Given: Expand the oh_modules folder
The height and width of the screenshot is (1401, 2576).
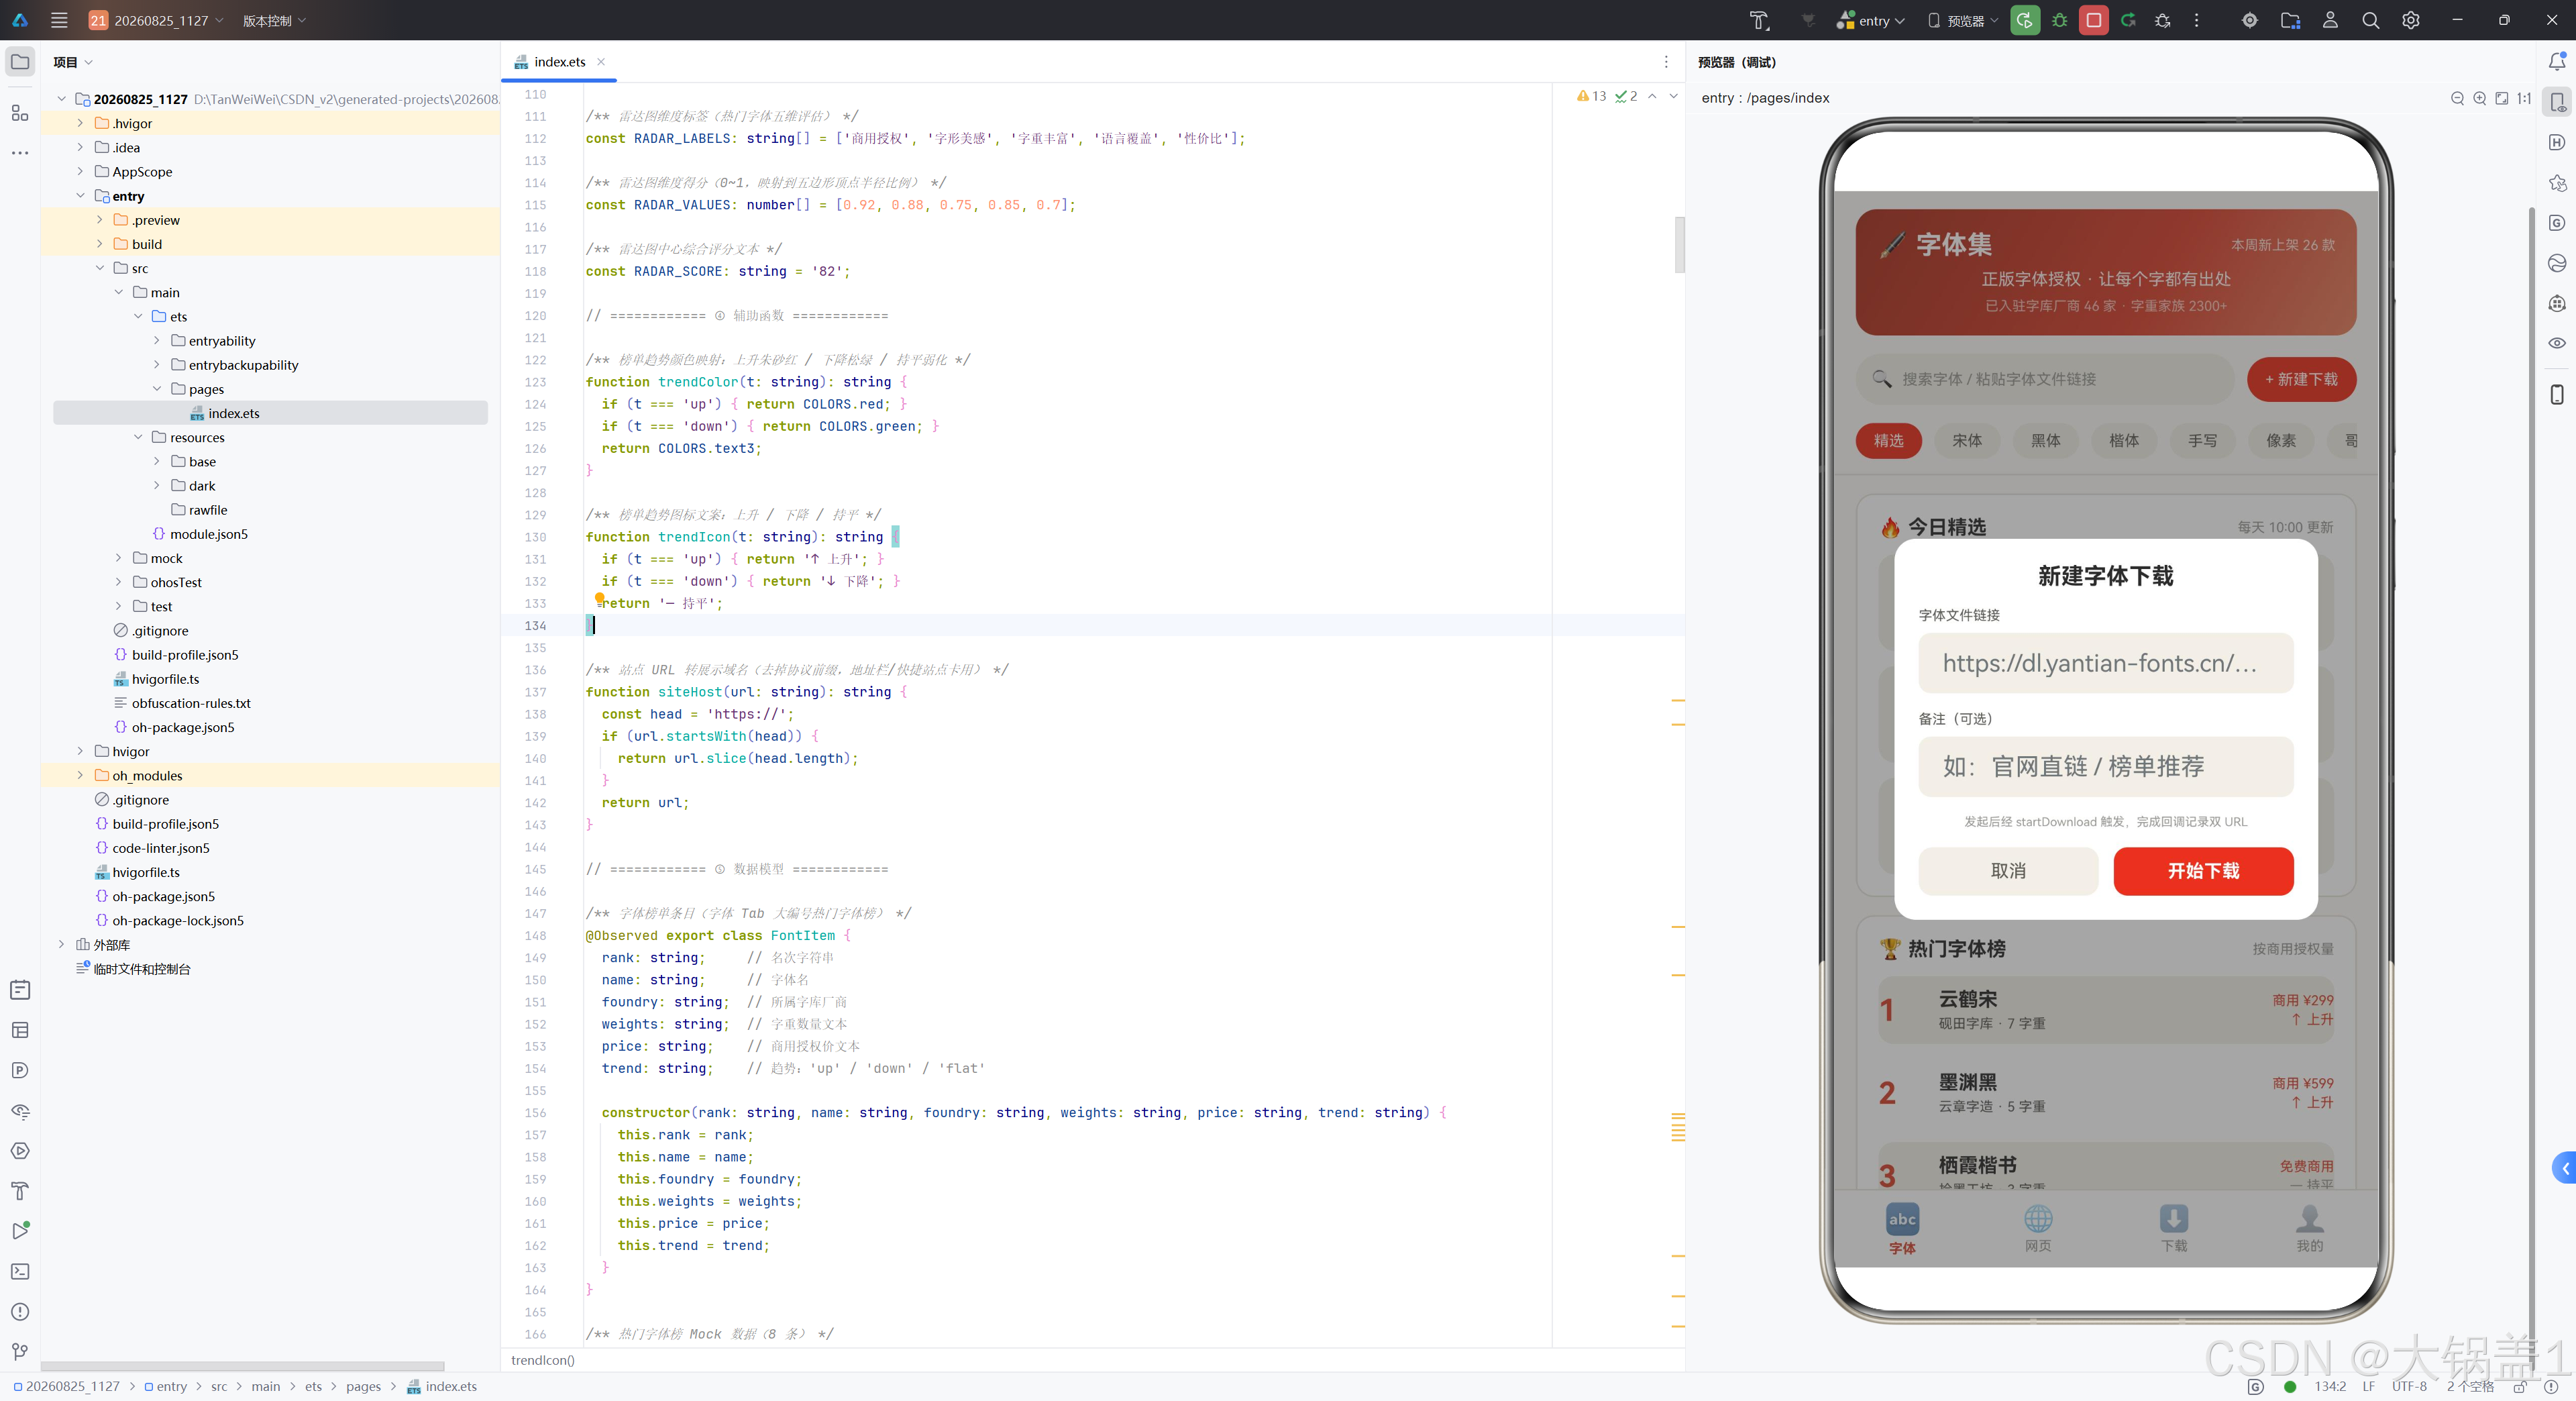Looking at the screenshot, I should 81,775.
